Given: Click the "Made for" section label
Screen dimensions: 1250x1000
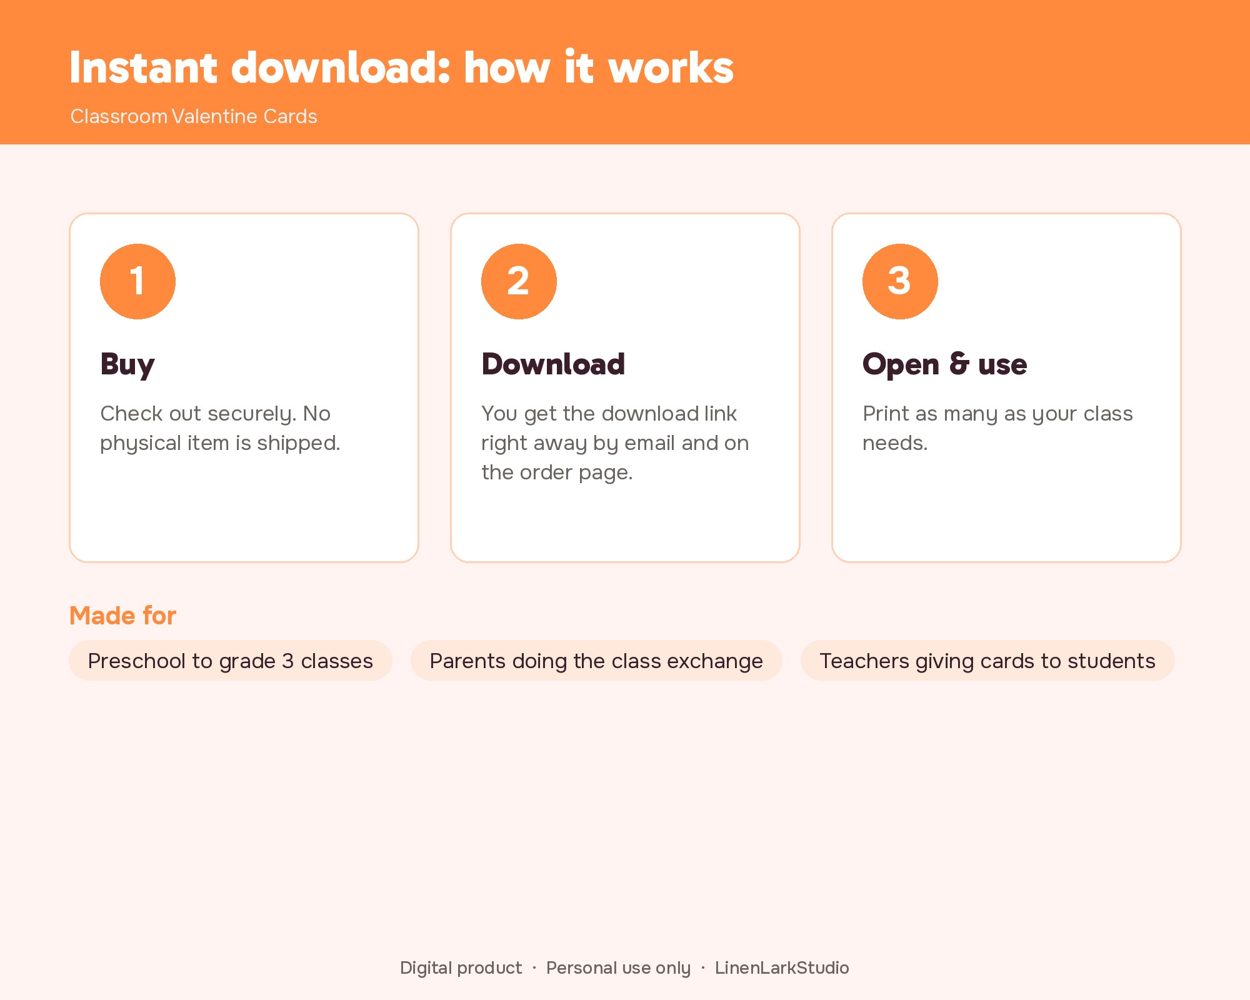Looking at the screenshot, I should point(123,615).
